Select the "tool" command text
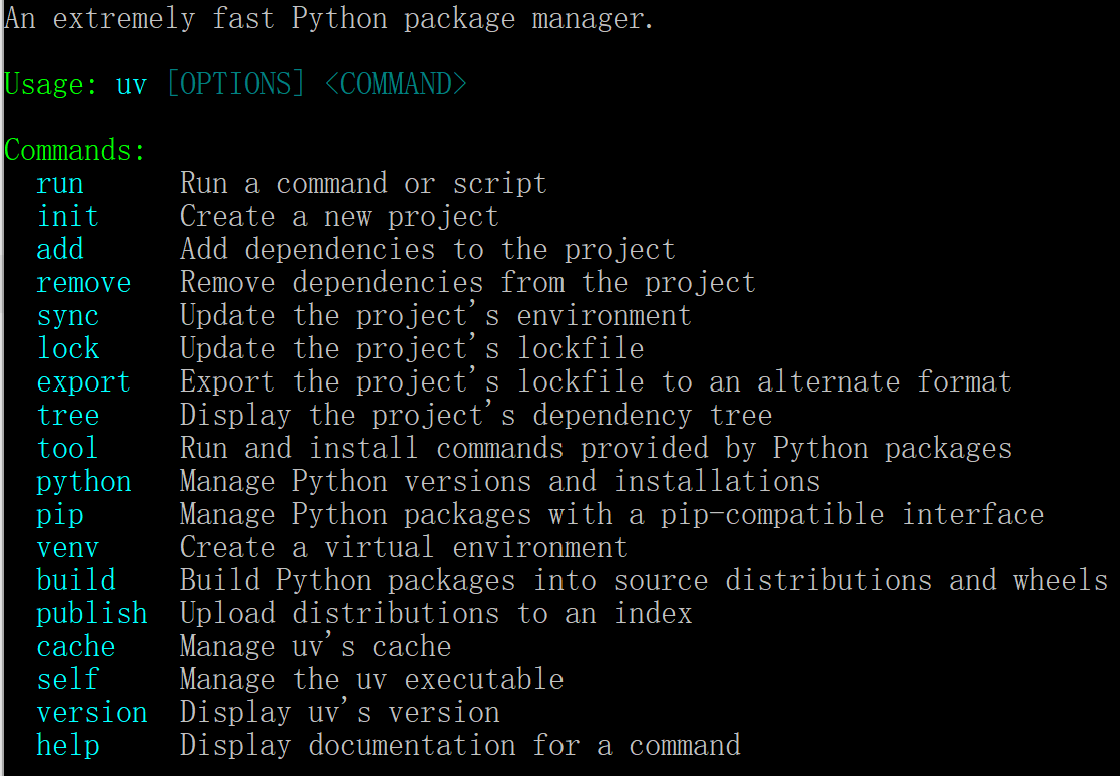The width and height of the screenshot is (1120, 776). pyautogui.click(x=68, y=448)
